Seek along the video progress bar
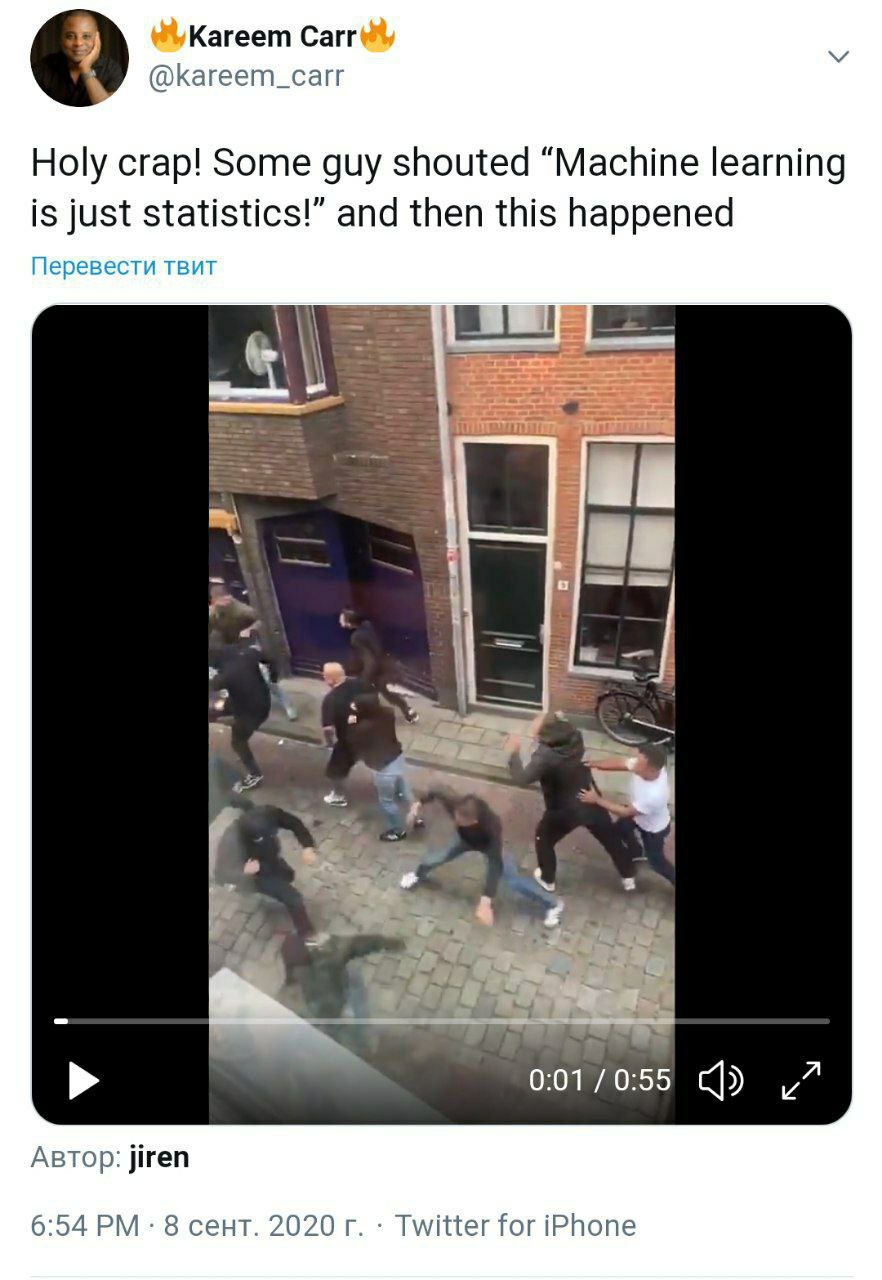The height and width of the screenshot is (1280, 882). point(441,1021)
